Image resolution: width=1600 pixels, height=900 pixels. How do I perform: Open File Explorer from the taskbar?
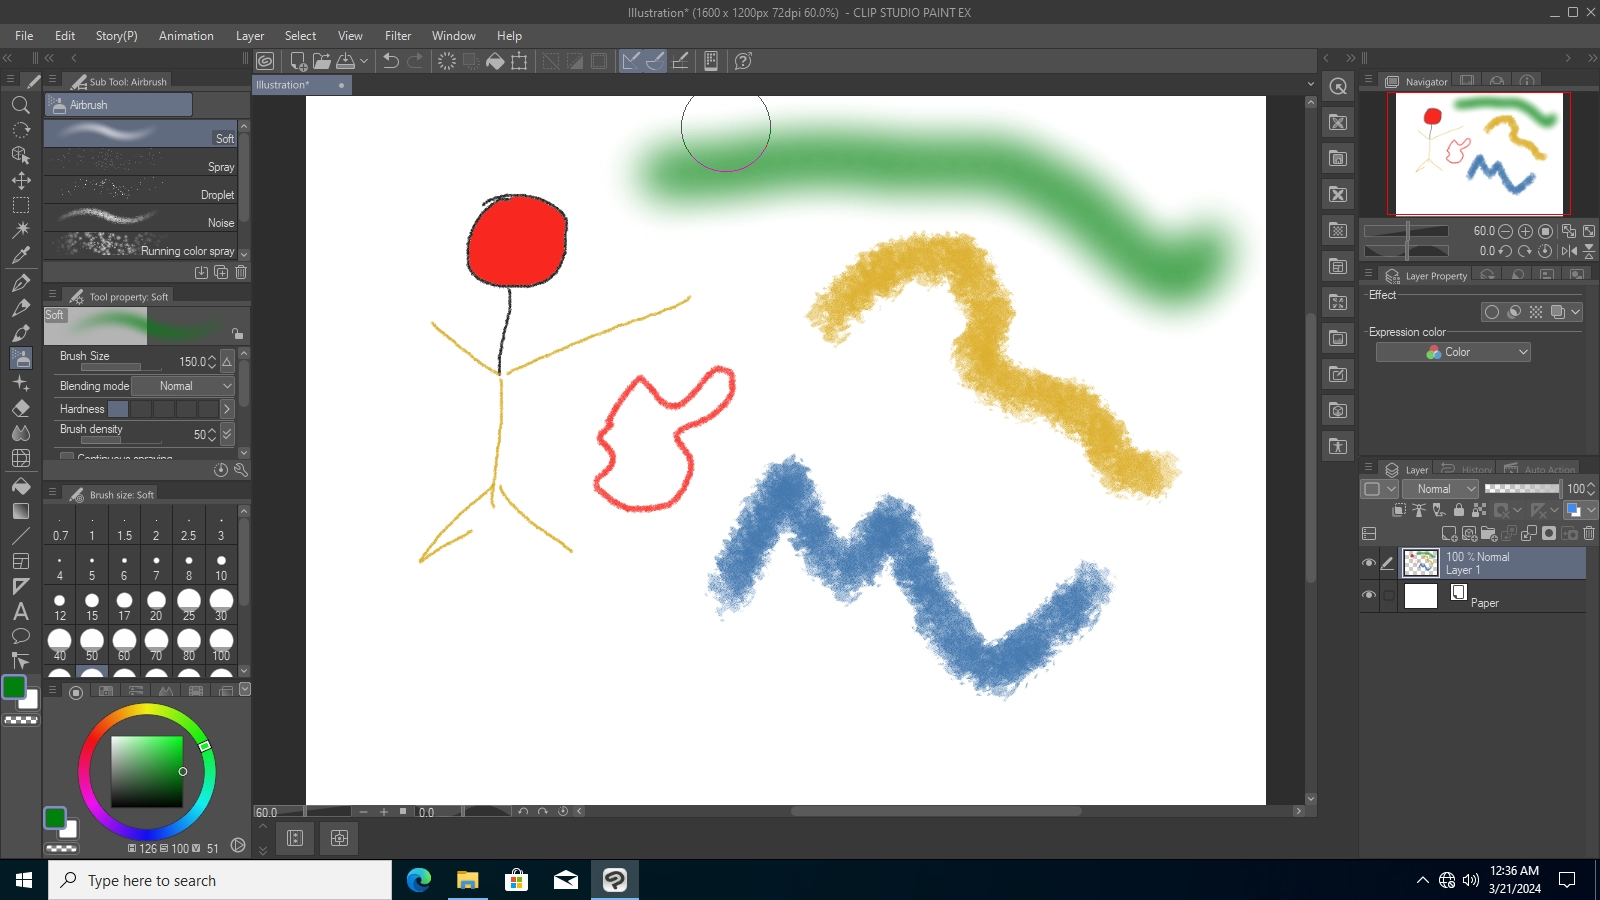click(x=467, y=880)
